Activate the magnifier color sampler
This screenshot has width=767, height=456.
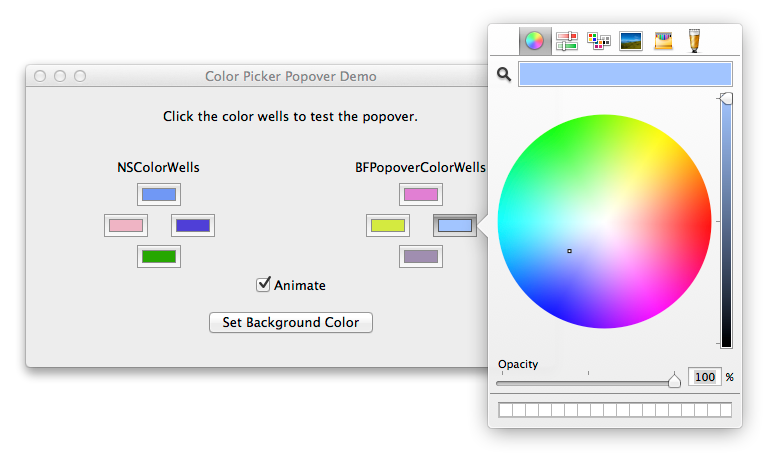click(504, 74)
